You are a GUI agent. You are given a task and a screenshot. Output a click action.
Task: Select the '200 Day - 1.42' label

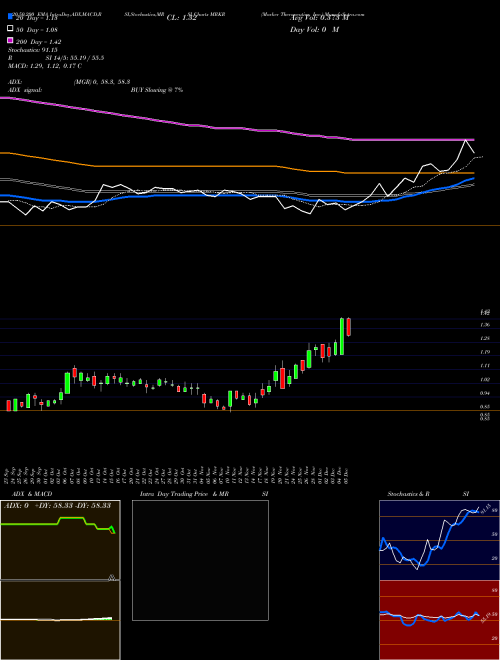point(39,42)
